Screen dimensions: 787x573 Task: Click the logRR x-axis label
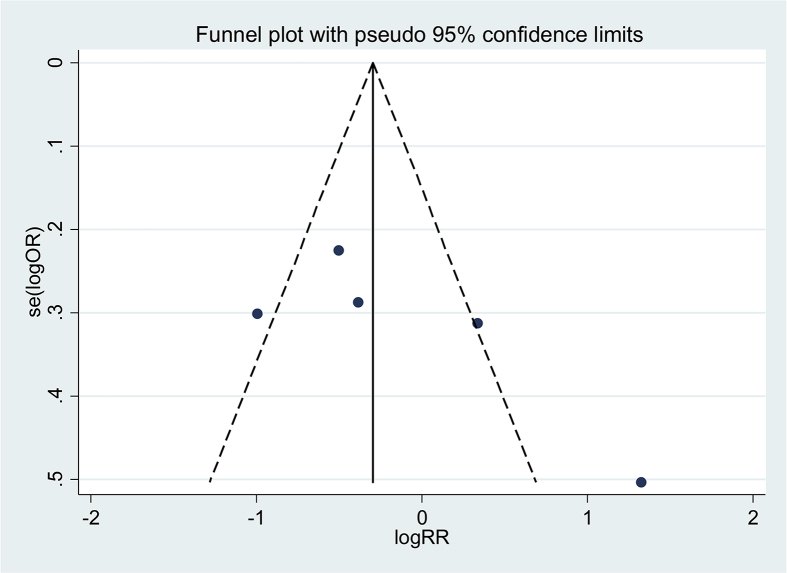point(421,541)
